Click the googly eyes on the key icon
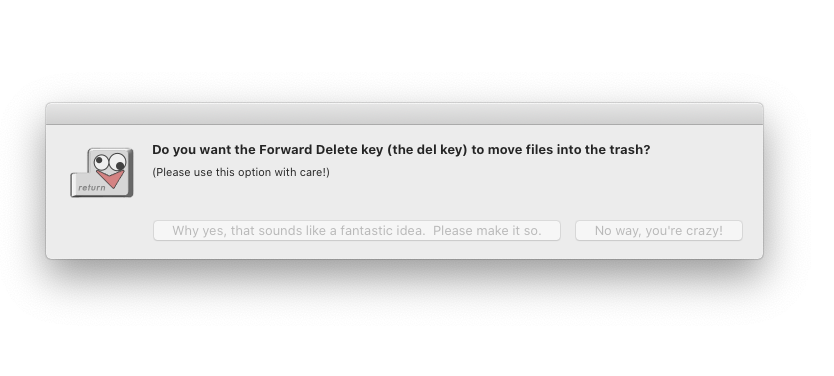 [110, 162]
